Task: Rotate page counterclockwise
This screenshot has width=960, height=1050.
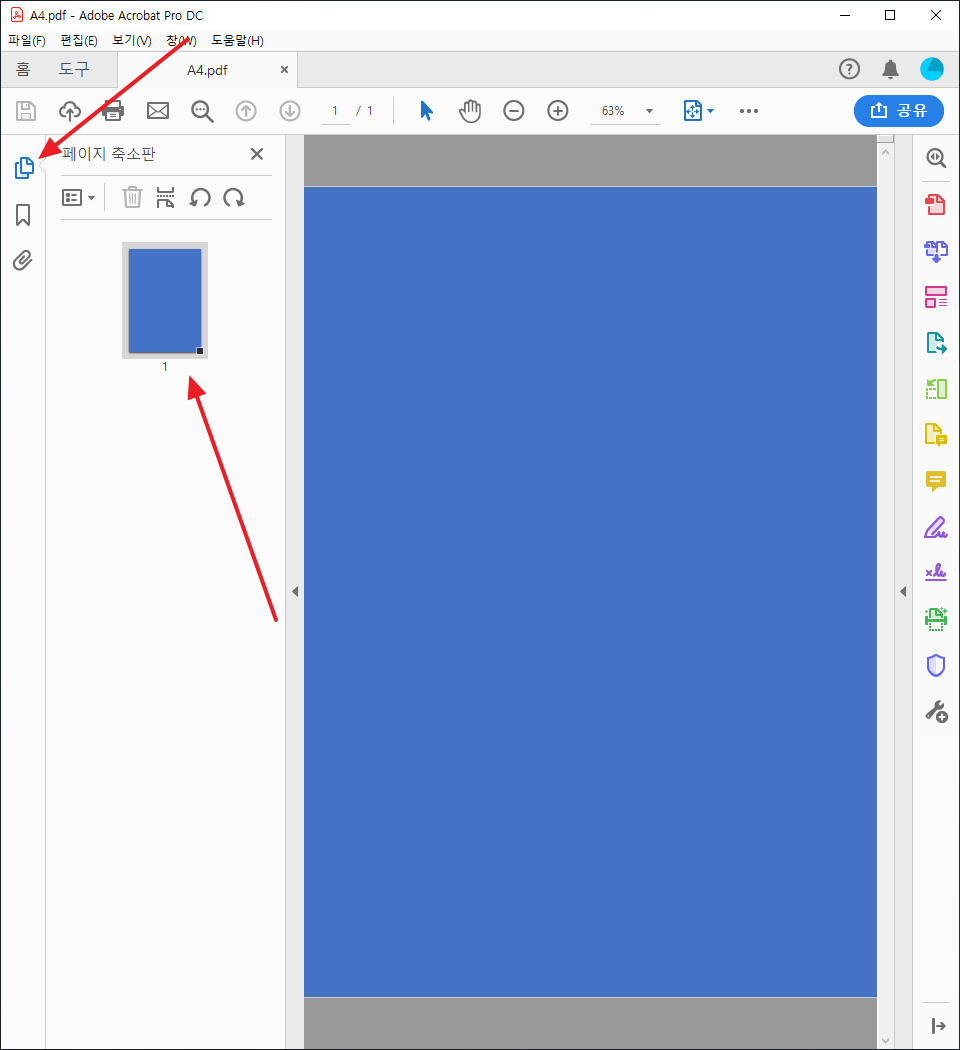Action: pos(200,198)
